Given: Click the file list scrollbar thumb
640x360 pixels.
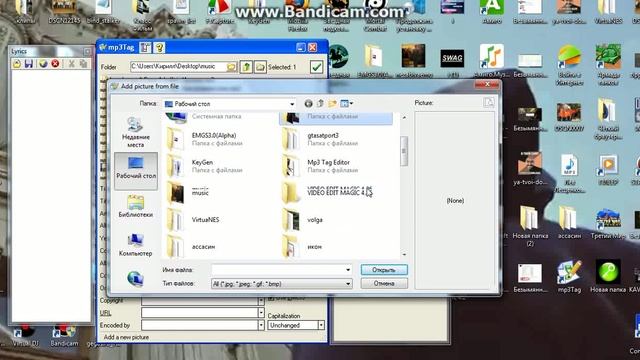Looking at the screenshot, I should pyautogui.click(x=404, y=151).
